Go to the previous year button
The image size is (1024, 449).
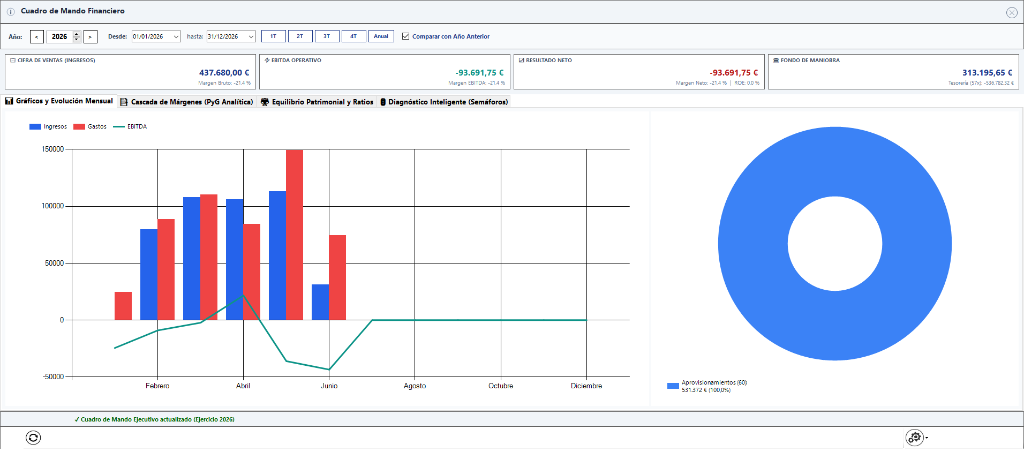(x=37, y=37)
